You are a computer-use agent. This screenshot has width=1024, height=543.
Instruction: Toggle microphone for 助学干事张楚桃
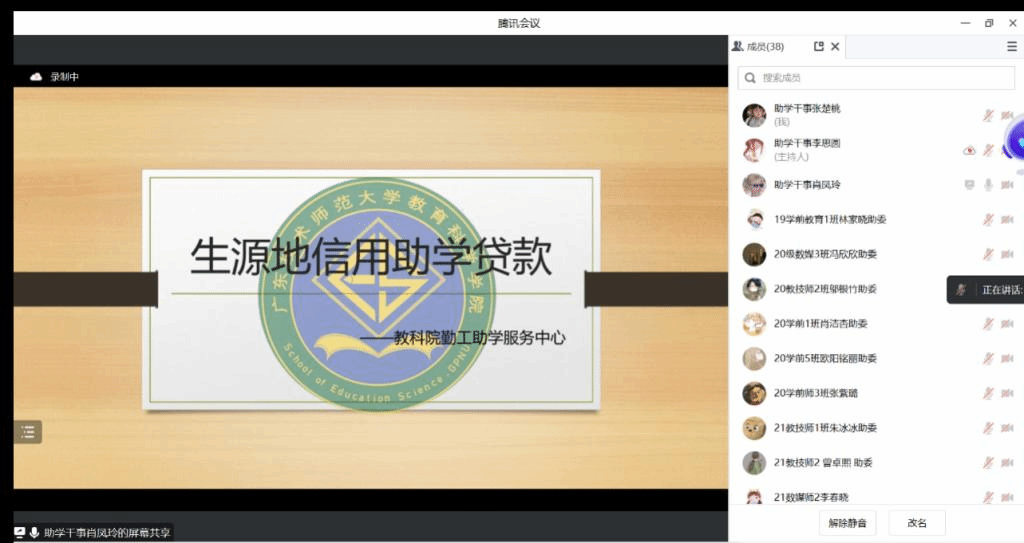tap(988, 115)
